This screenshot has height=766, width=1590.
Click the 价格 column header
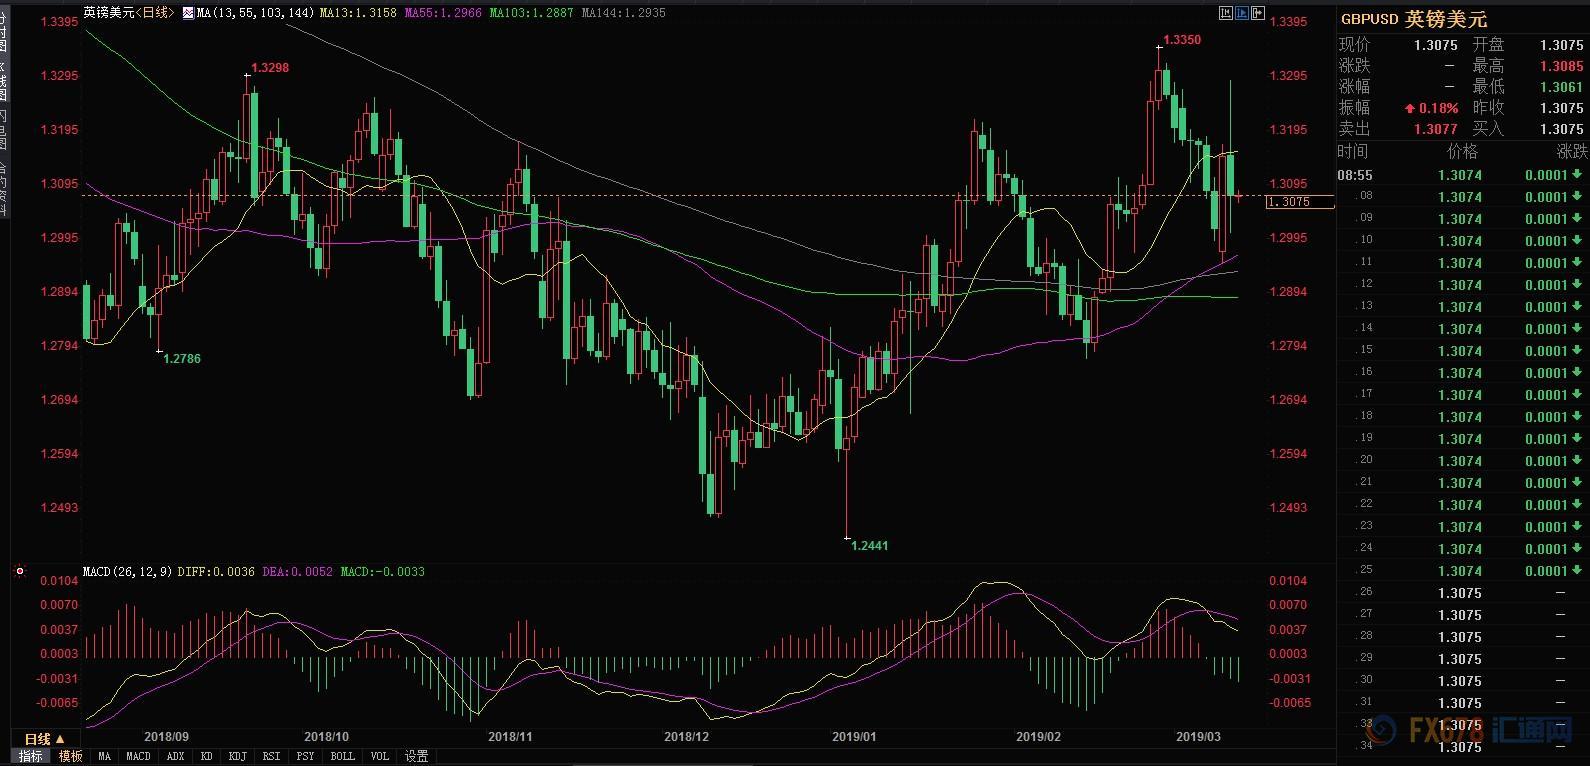click(x=1462, y=151)
